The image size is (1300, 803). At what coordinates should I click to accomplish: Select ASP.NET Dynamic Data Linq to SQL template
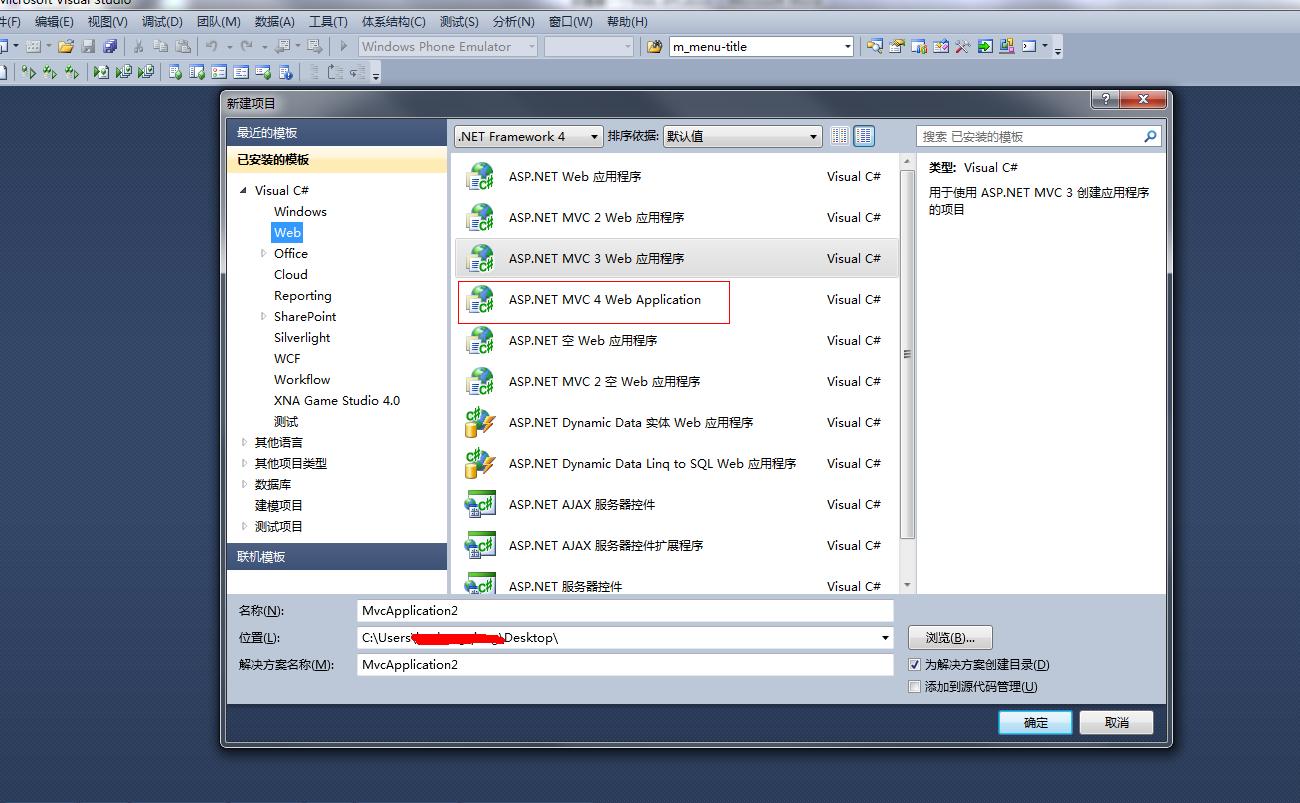coord(677,464)
